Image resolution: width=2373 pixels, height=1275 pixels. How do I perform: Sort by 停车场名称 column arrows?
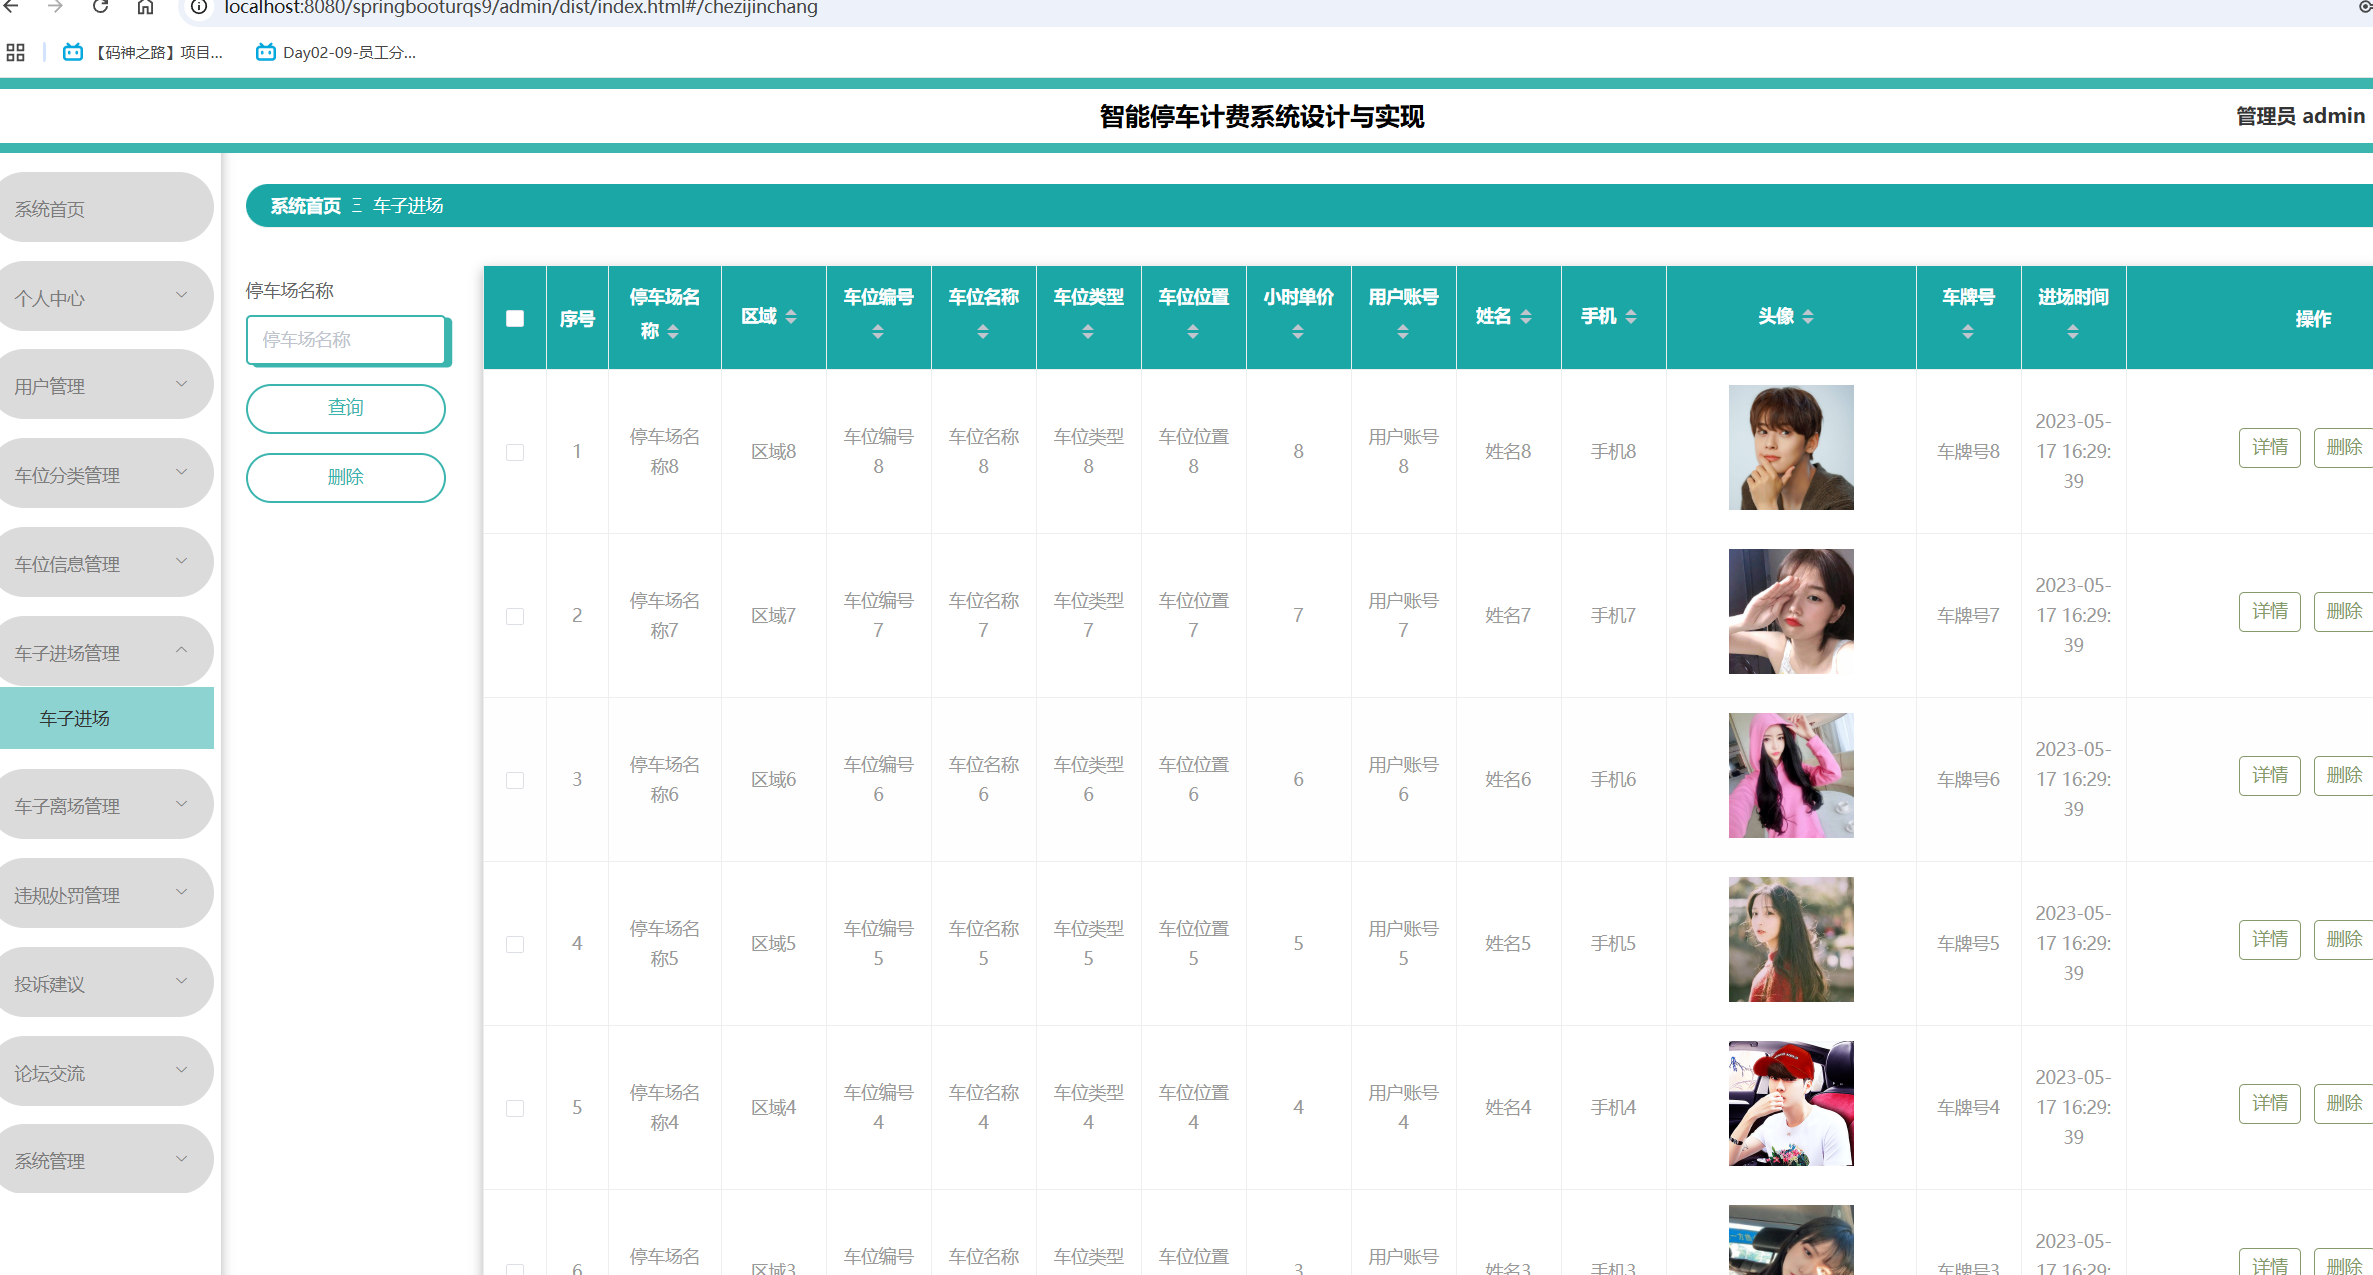tap(673, 332)
